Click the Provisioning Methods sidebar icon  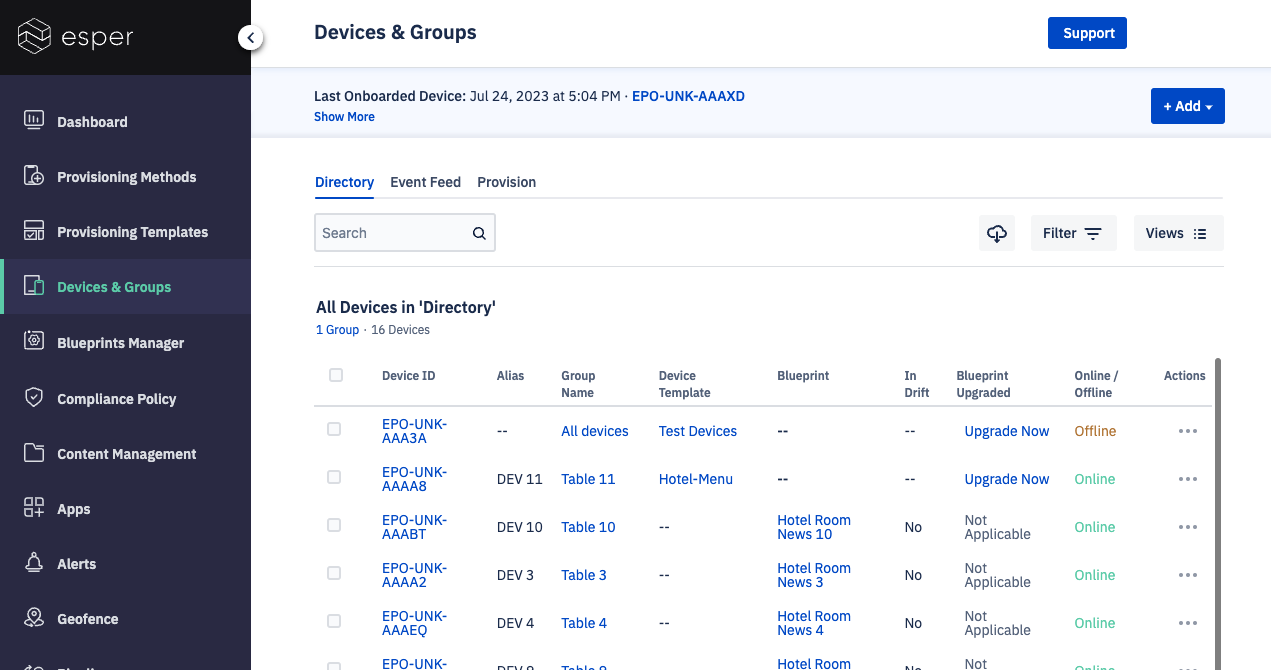tap(34, 176)
